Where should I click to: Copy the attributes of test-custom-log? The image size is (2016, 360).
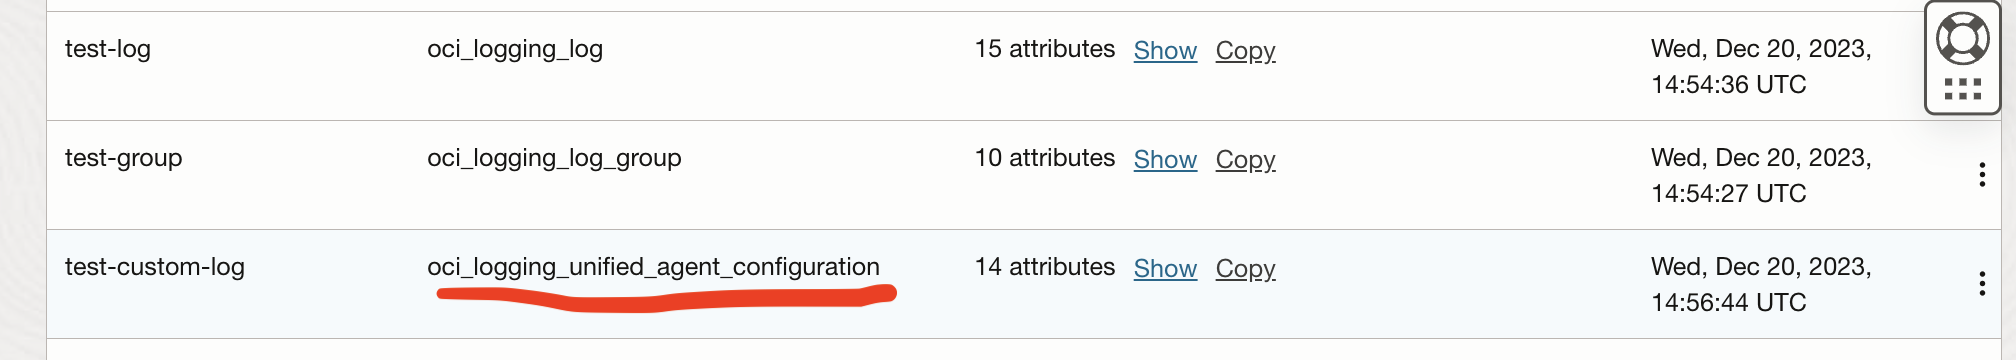[1245, 268]
